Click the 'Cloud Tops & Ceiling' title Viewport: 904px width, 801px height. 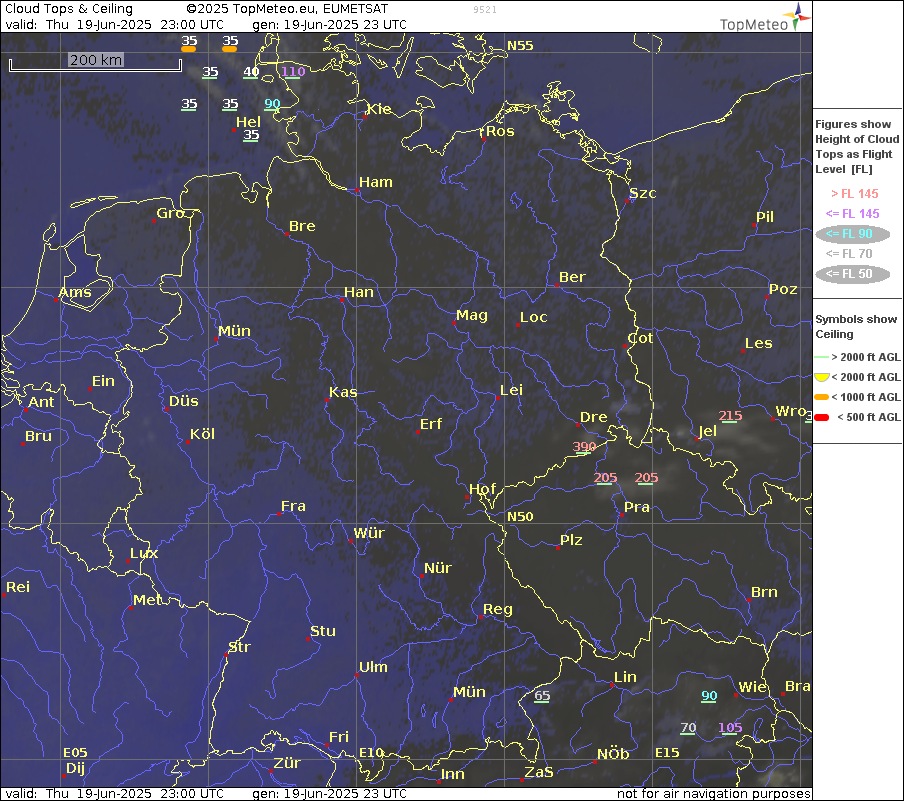[69, 9]
